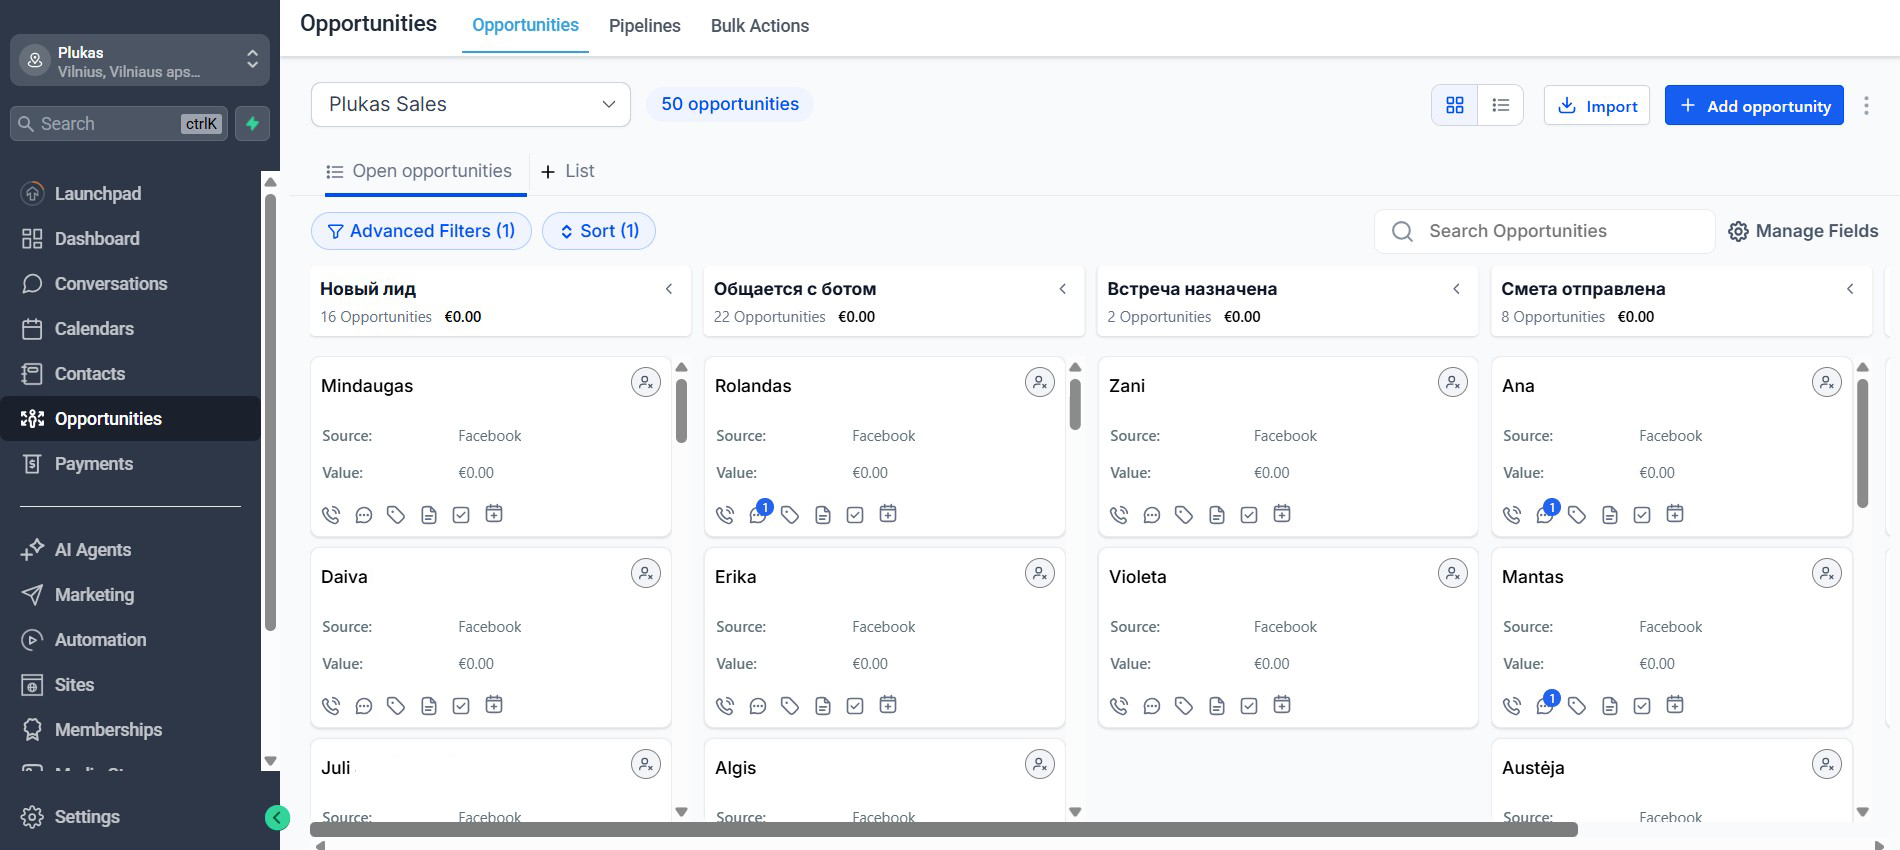Open the Mindaugas opportunity card
The height and width of the screenshot is (850, 1900).
click(x=490, y=446)
